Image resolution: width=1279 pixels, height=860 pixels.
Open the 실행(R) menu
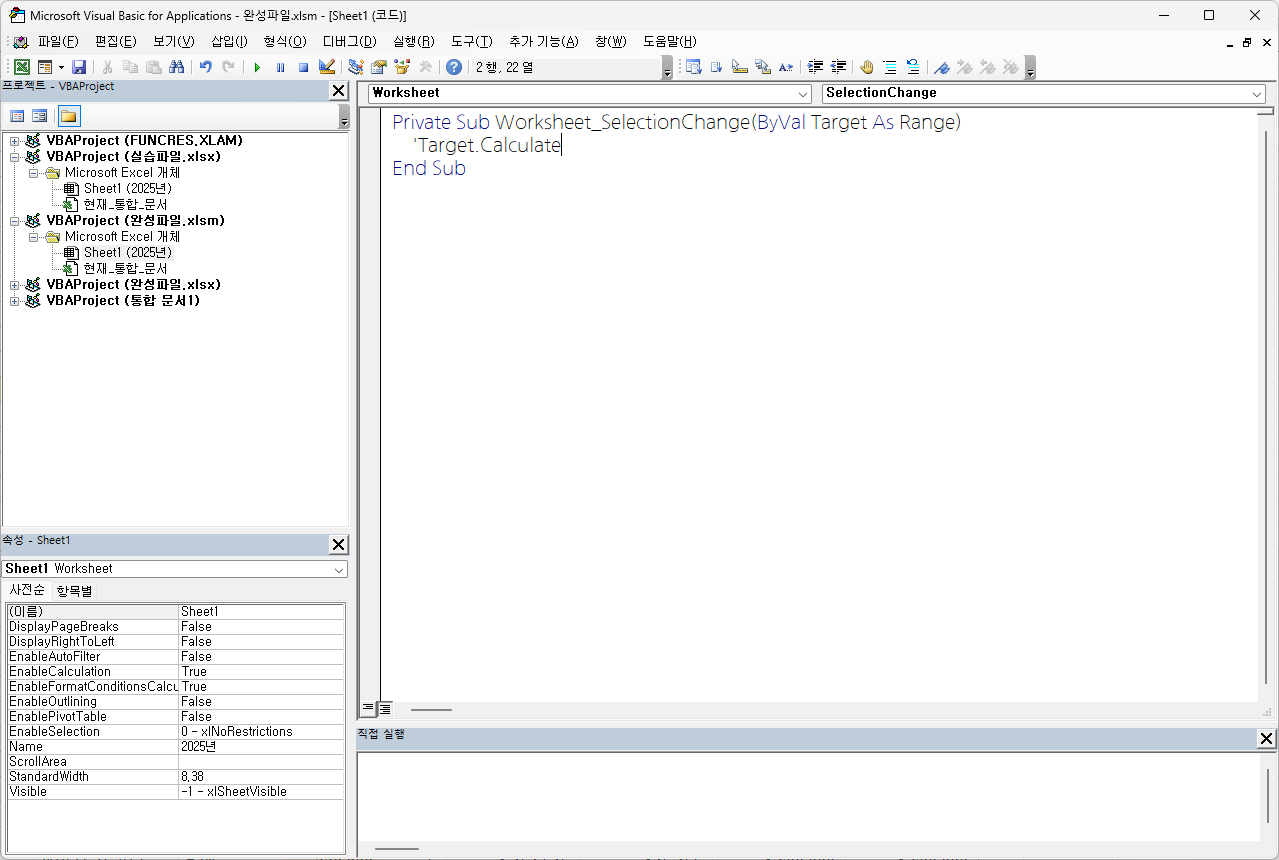(413, 41)
